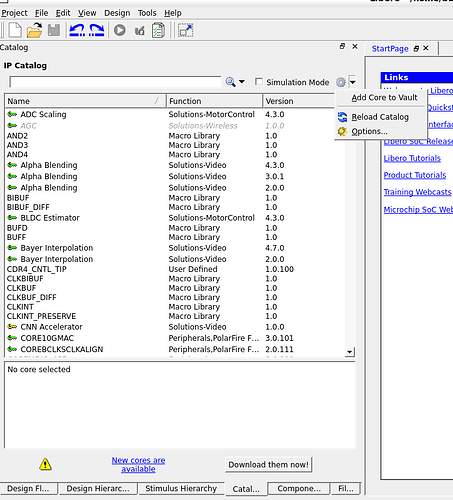Screen dimensions: 453x500
Task: Click the catalog settings gear icon
Action: click(341, 82)
